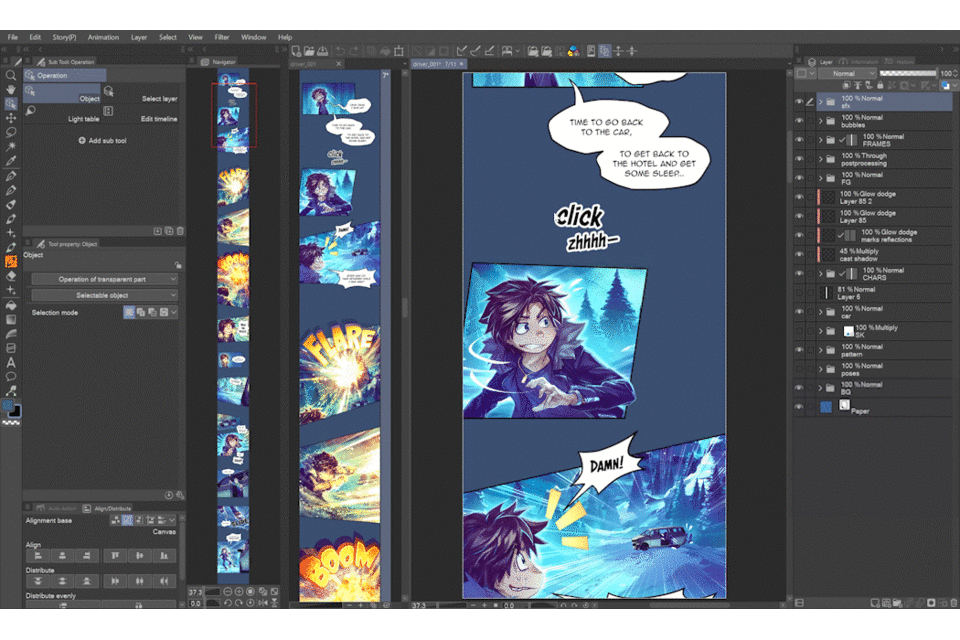
Task: Select the Eyedropper tool
Action: [10, 160]
